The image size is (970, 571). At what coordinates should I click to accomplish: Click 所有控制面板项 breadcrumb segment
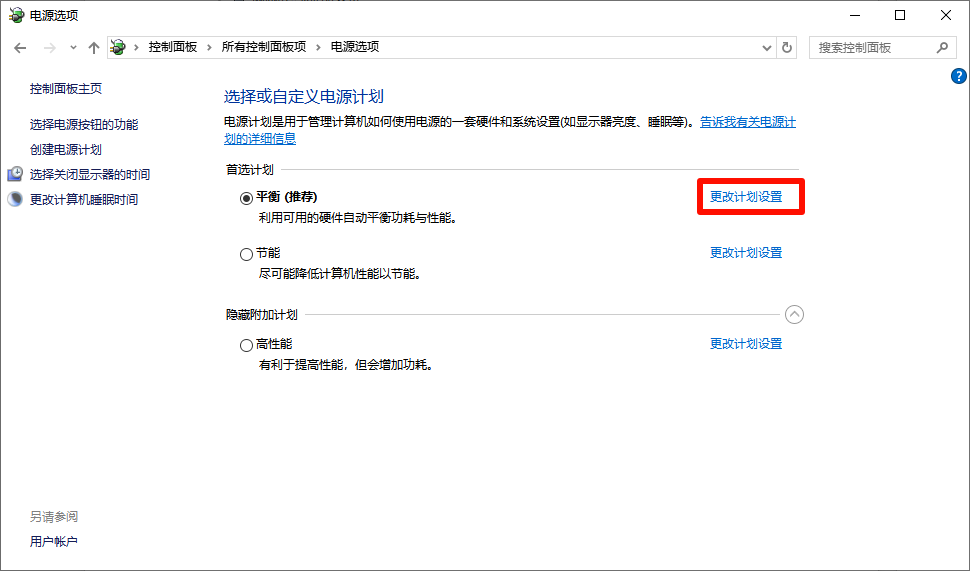[264, 47]
